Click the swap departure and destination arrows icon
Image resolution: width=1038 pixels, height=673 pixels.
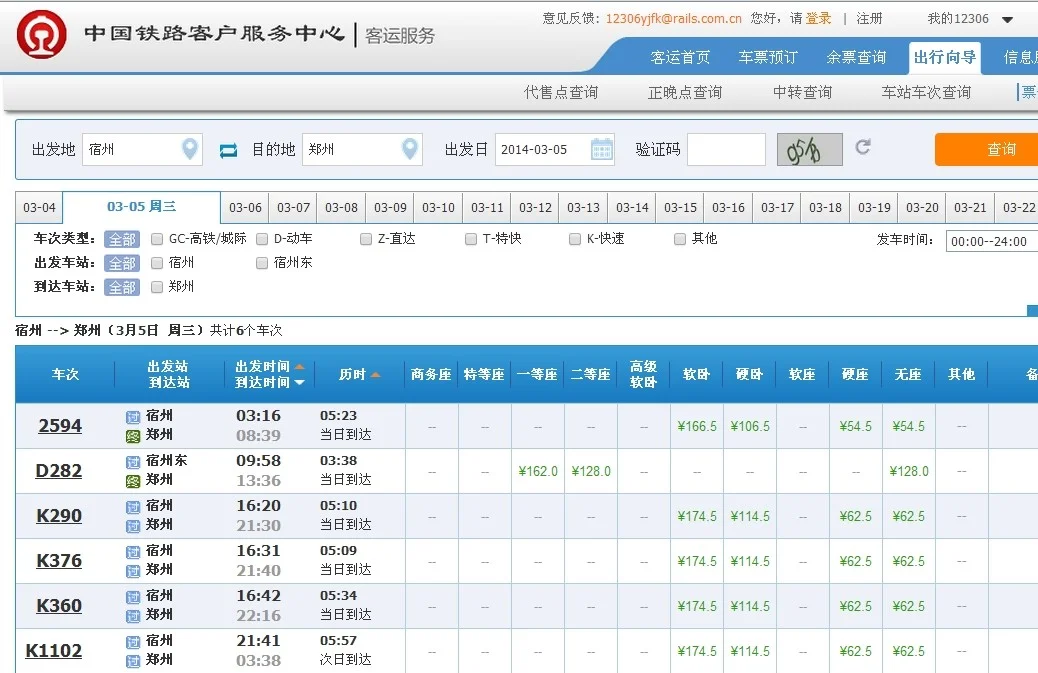(227, 148)
